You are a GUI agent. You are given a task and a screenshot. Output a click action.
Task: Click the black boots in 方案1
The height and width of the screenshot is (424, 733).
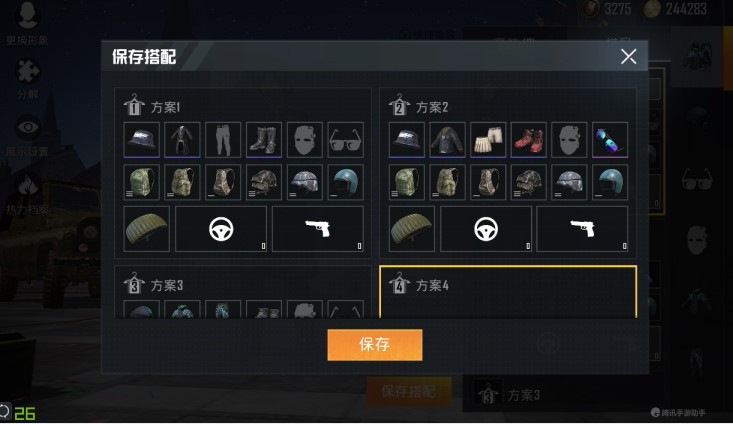pos(264,140)
